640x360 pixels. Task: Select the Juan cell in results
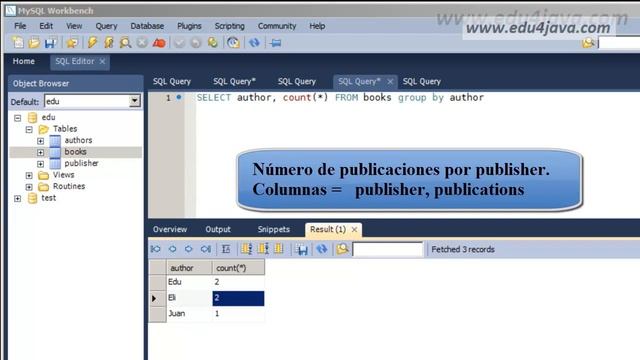pyautogui.click(x=189, y=313)
